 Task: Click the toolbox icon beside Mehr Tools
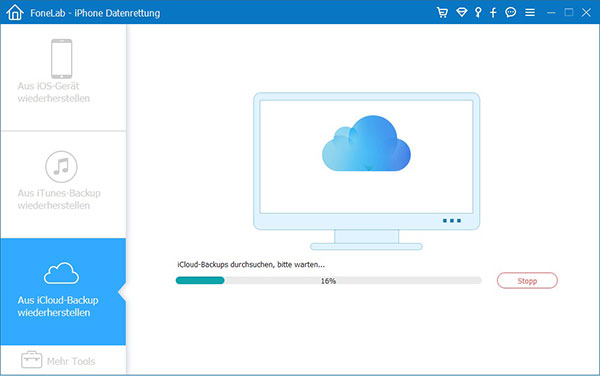[x=31, y=360]
